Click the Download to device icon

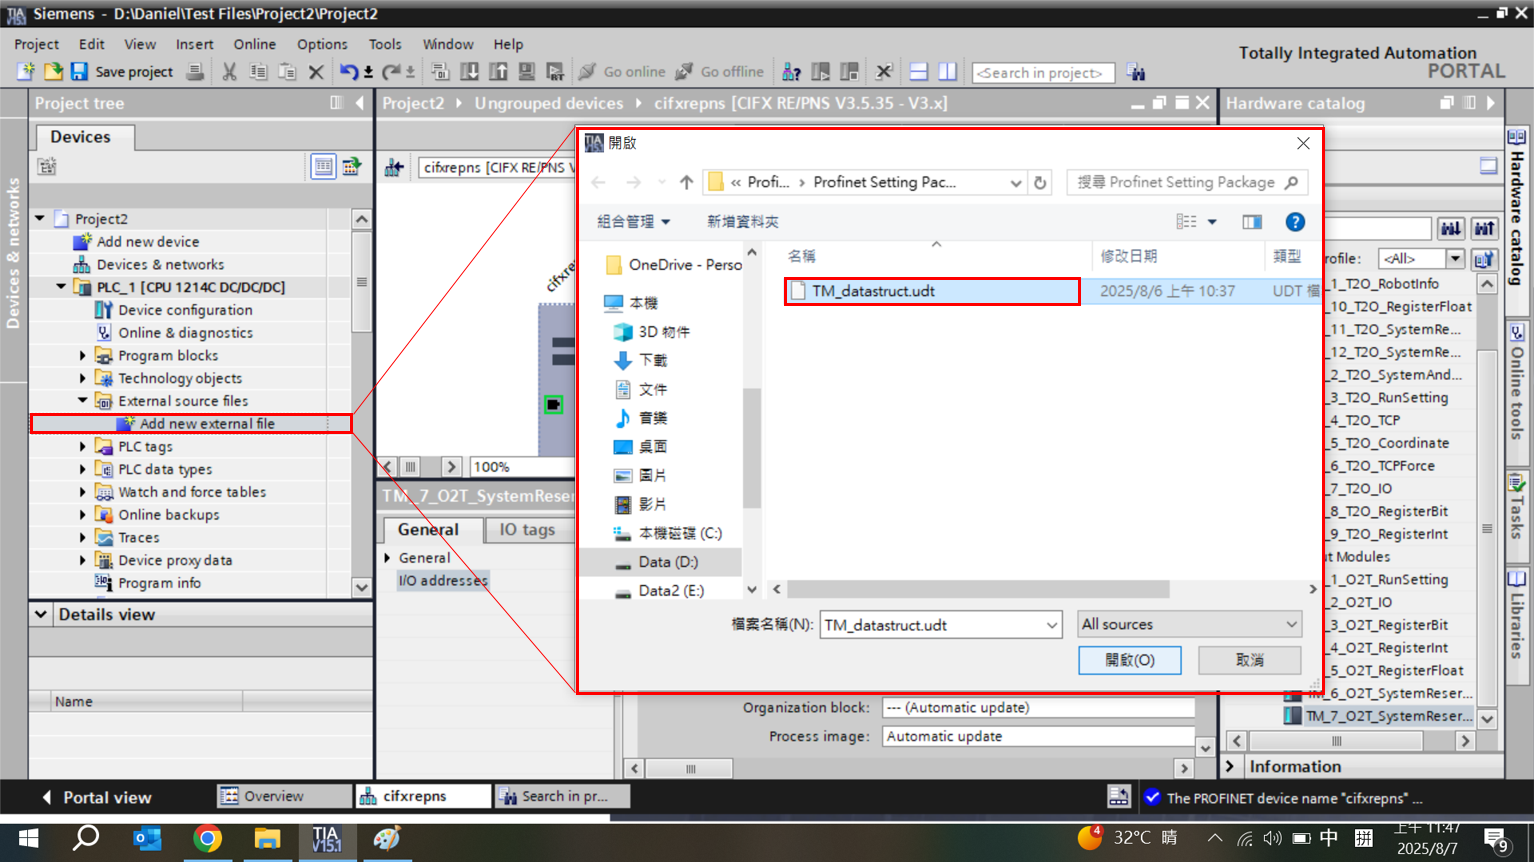tap(469, 72)
